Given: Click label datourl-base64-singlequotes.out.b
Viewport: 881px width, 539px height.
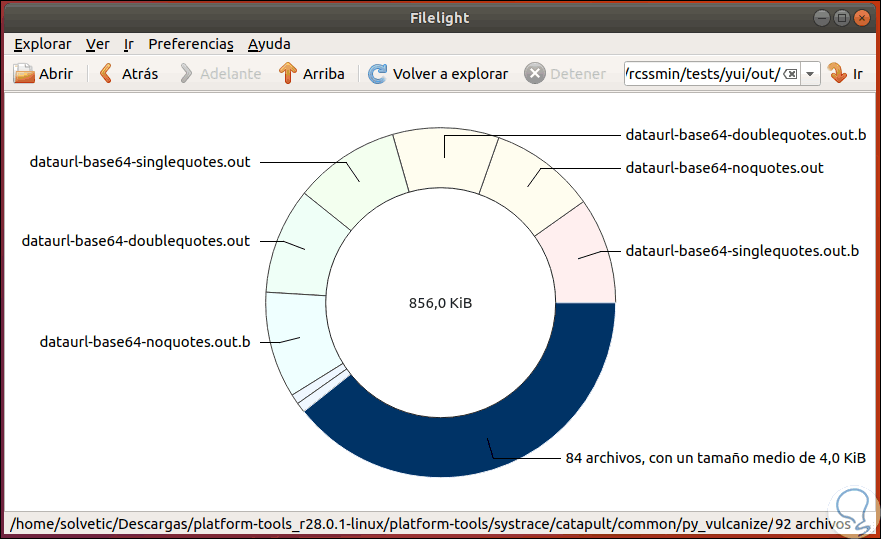Looking at the screenshot, I should (742, 251).
